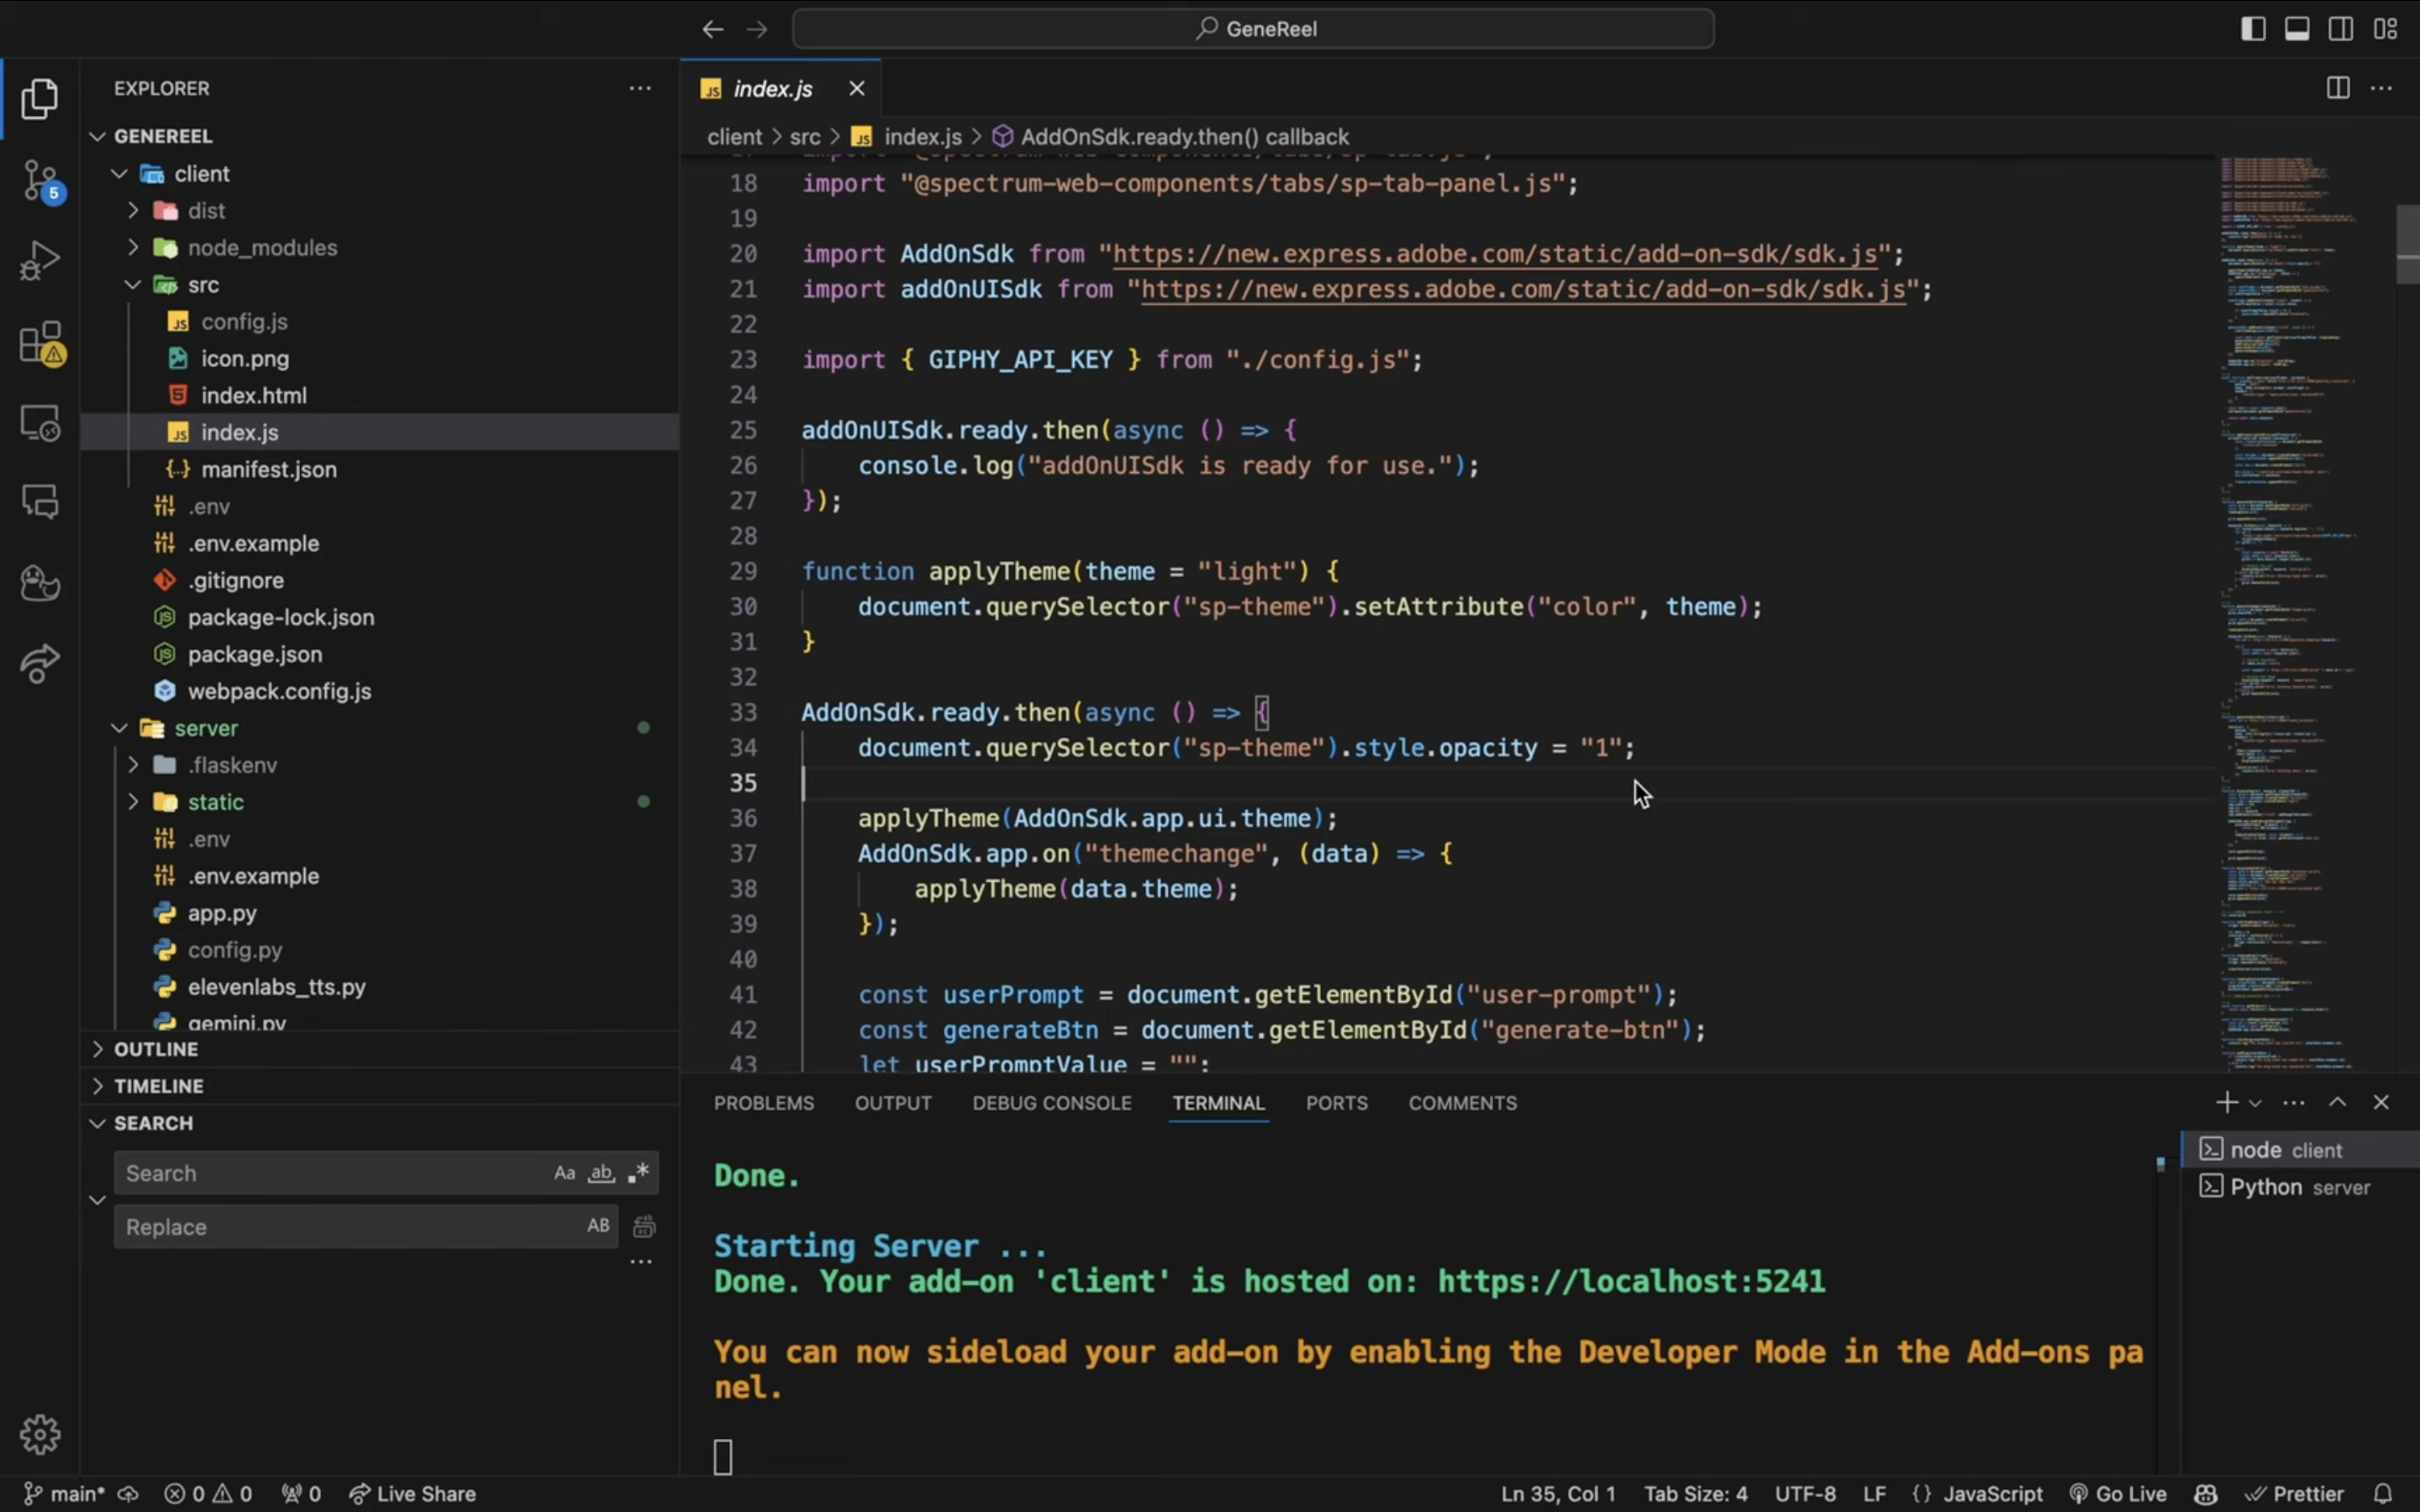This screenshot has width=2420, height=1512.
Task: Customize layout icon in title bar
Action: (2385, 29)
